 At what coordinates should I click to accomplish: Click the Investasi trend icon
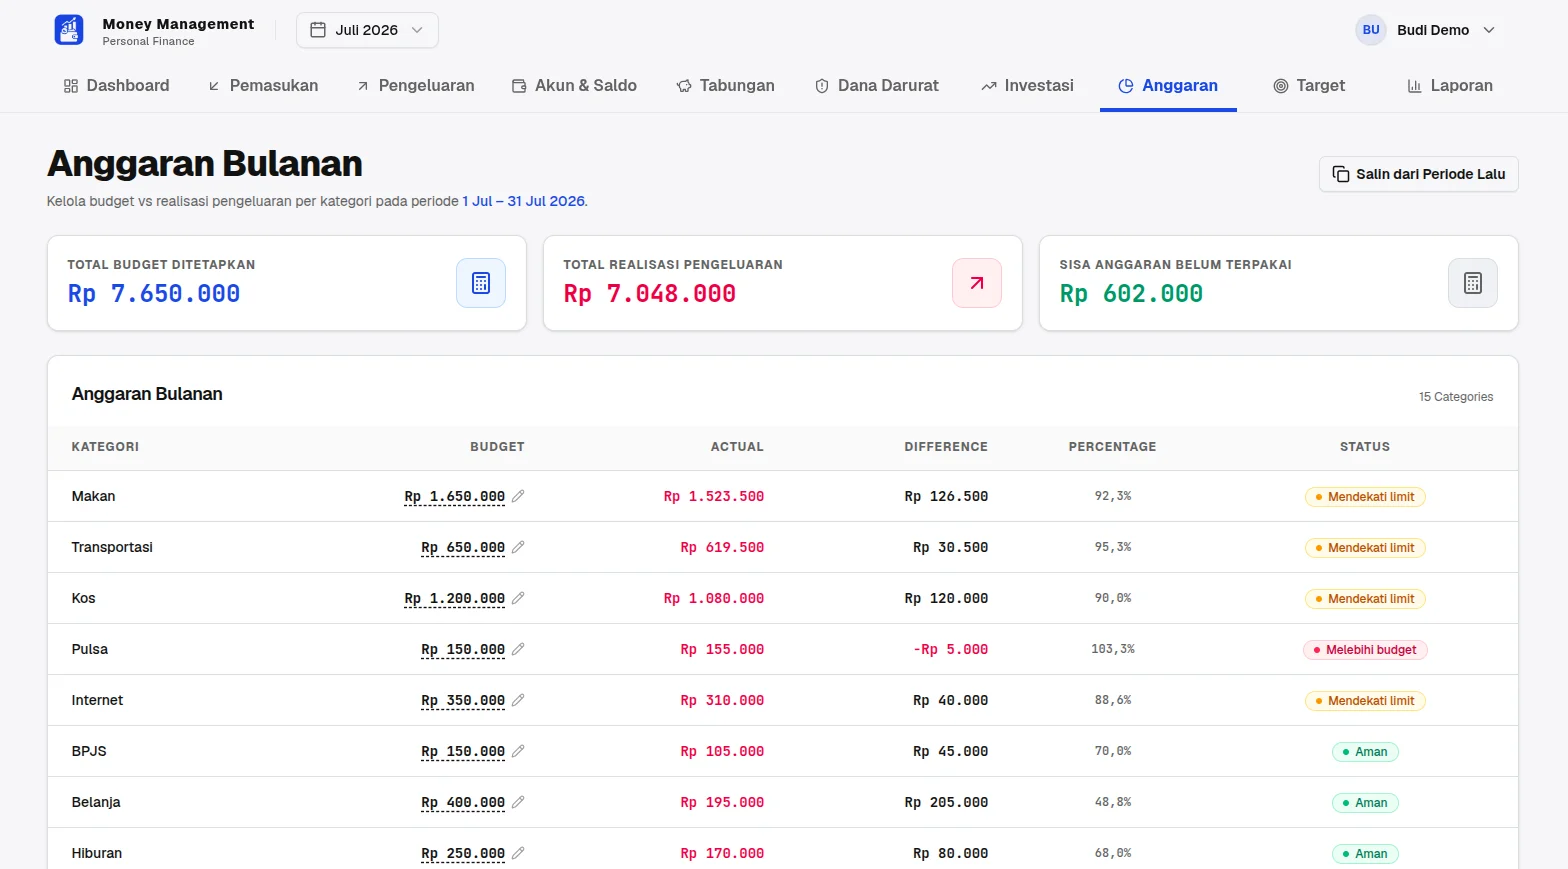click(989, 87)
